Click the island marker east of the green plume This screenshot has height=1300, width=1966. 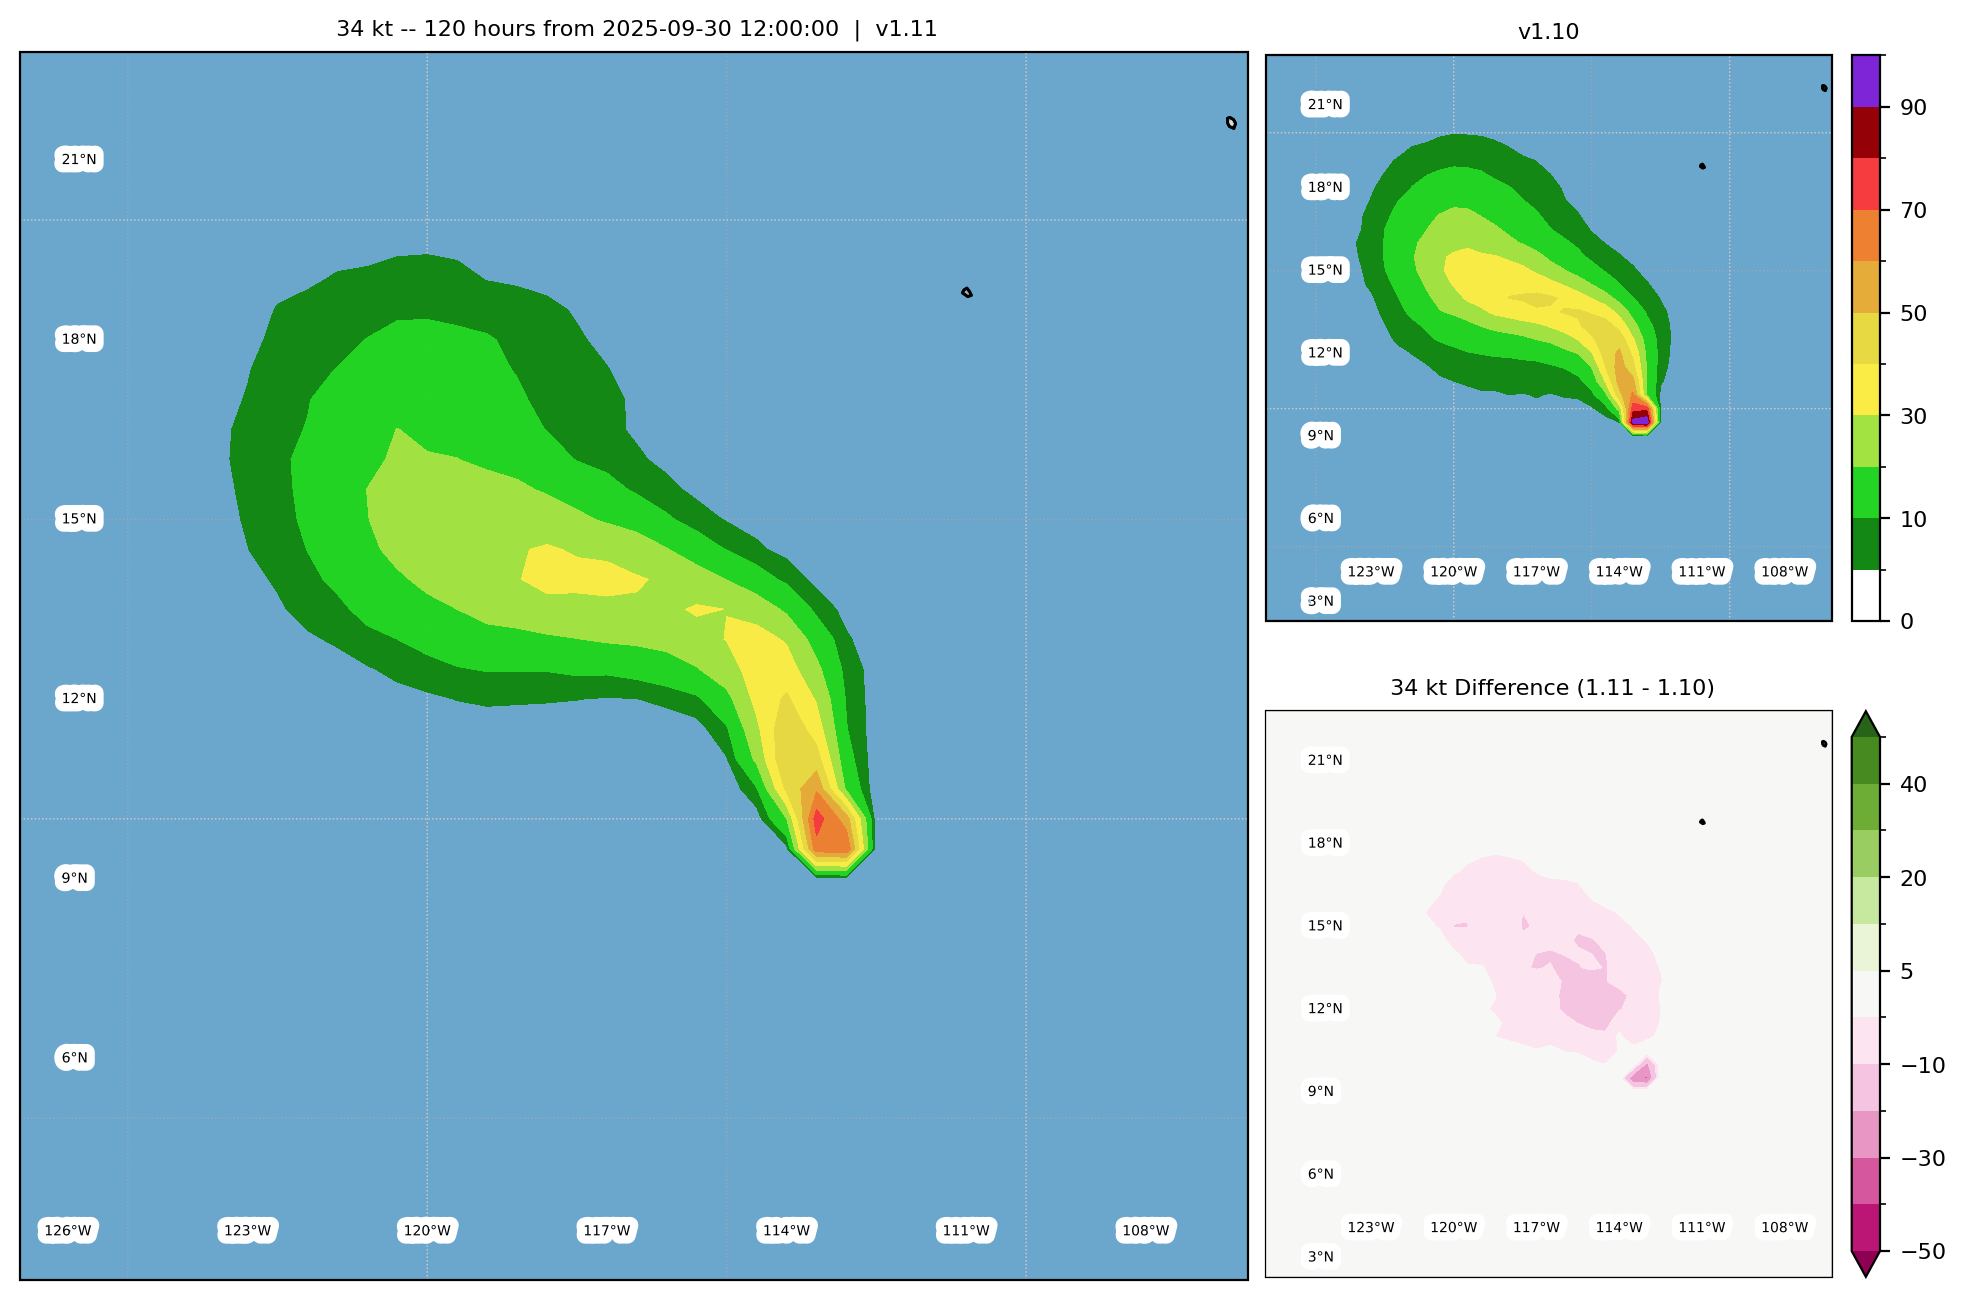(967, 293)
